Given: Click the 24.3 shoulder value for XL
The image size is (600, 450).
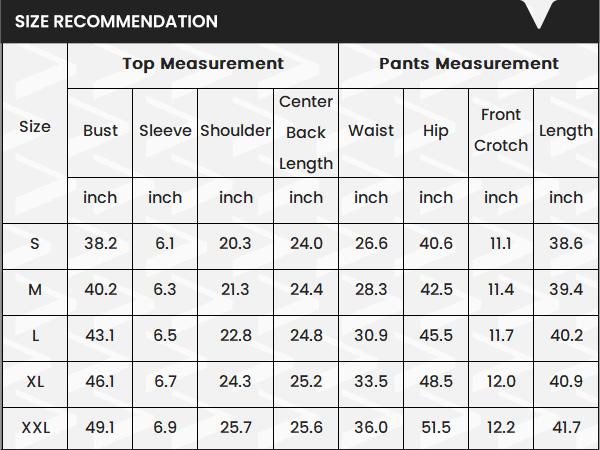Looking at the screenshot, I should point(236,382).
